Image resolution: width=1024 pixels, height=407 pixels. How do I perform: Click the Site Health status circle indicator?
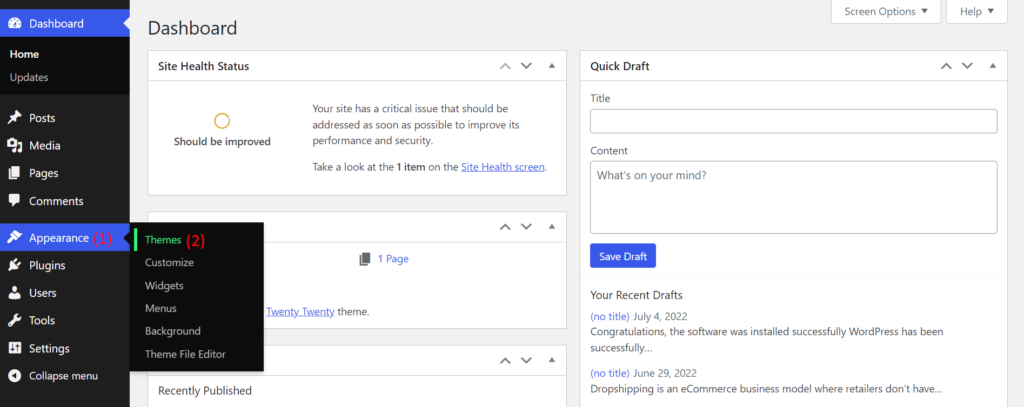(x=222, y=121)
